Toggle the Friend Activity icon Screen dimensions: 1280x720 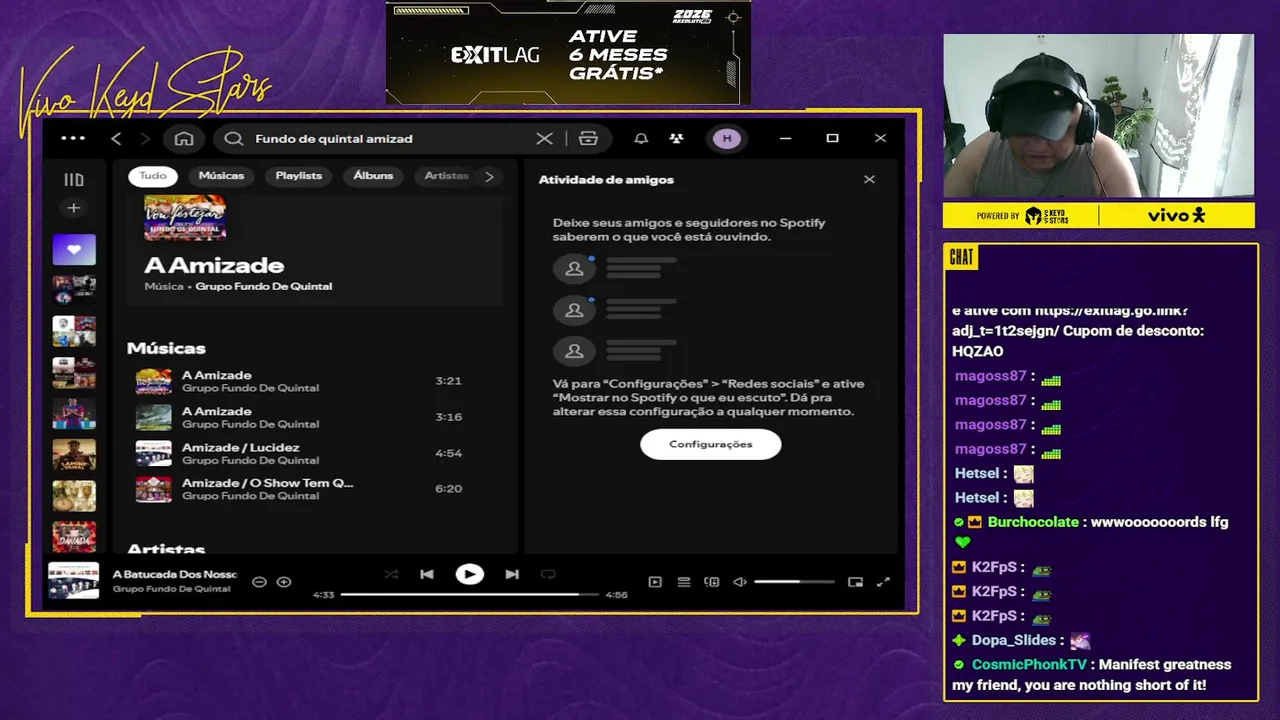tap(677, 139)
